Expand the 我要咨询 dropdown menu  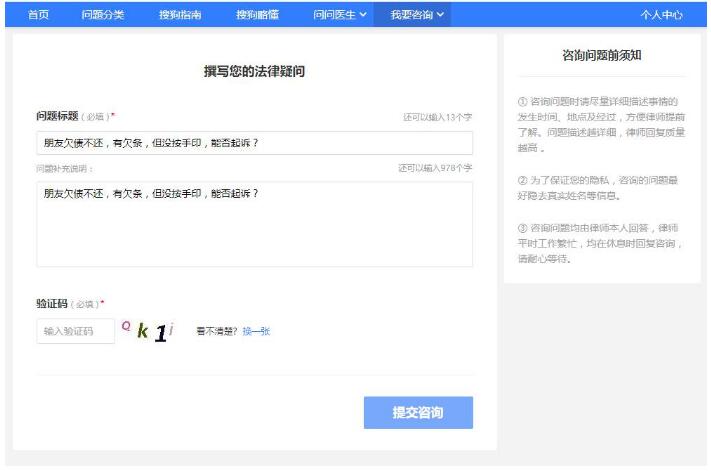point(416,15)
